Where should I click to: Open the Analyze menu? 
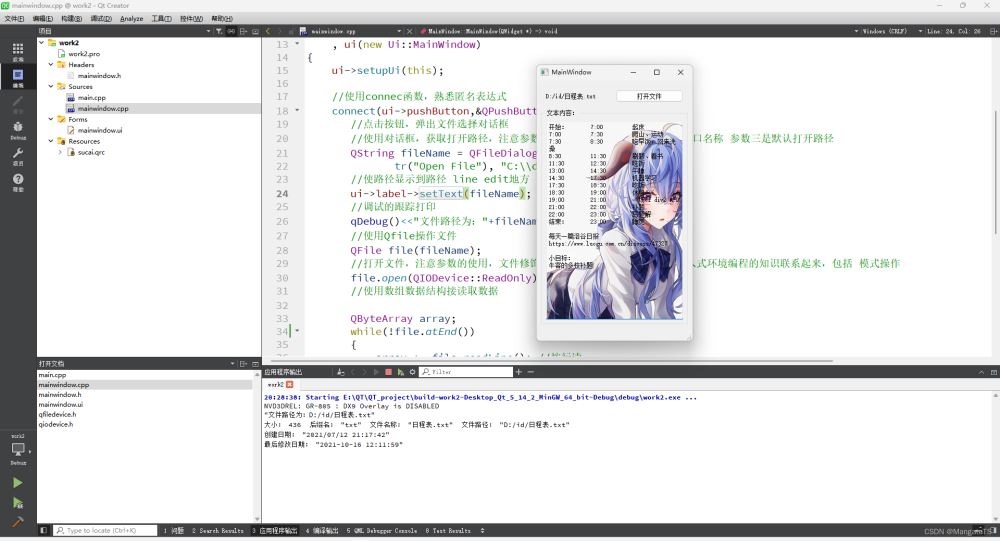[x=131, y=18]
